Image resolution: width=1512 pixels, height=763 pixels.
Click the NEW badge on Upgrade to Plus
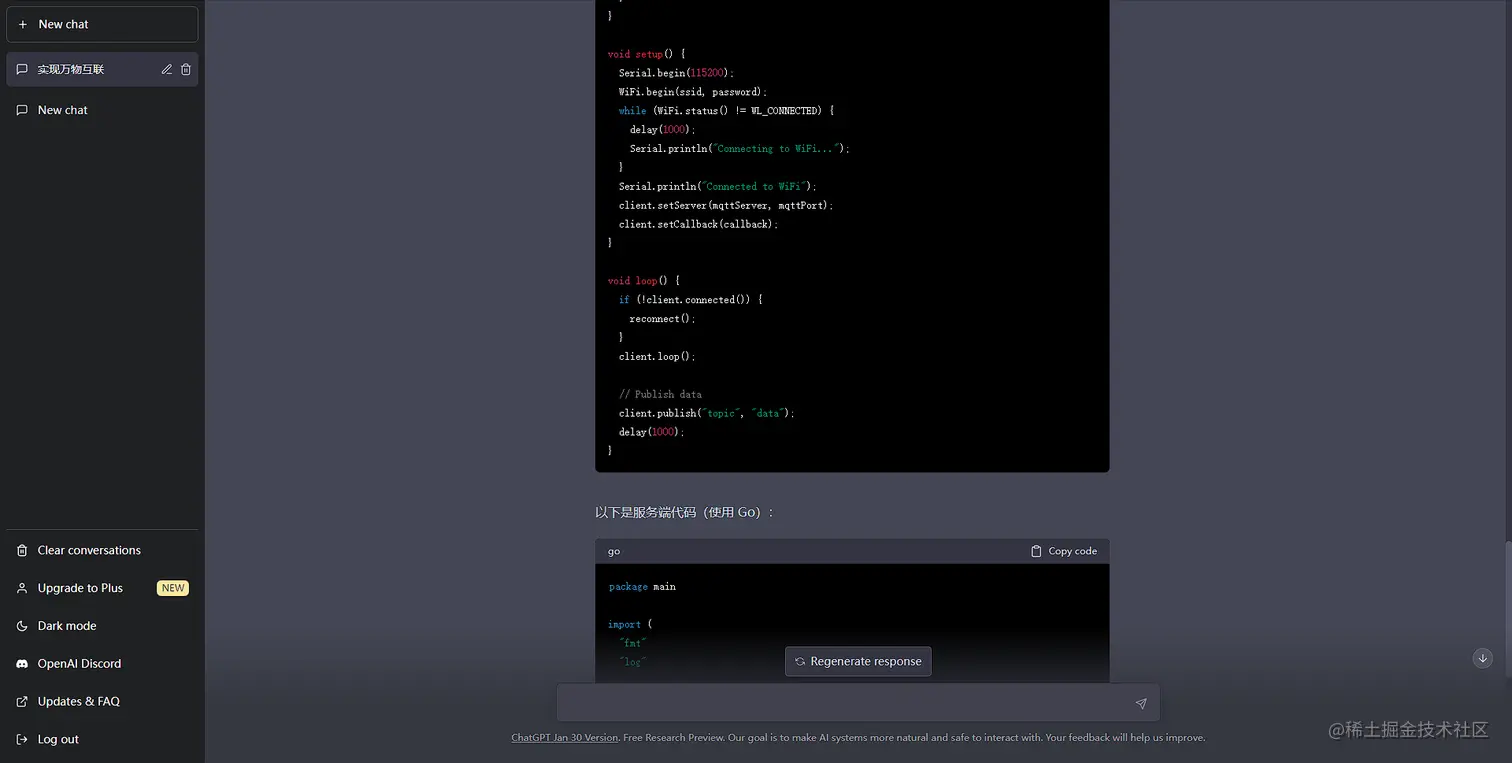click(x=173, y=588)
